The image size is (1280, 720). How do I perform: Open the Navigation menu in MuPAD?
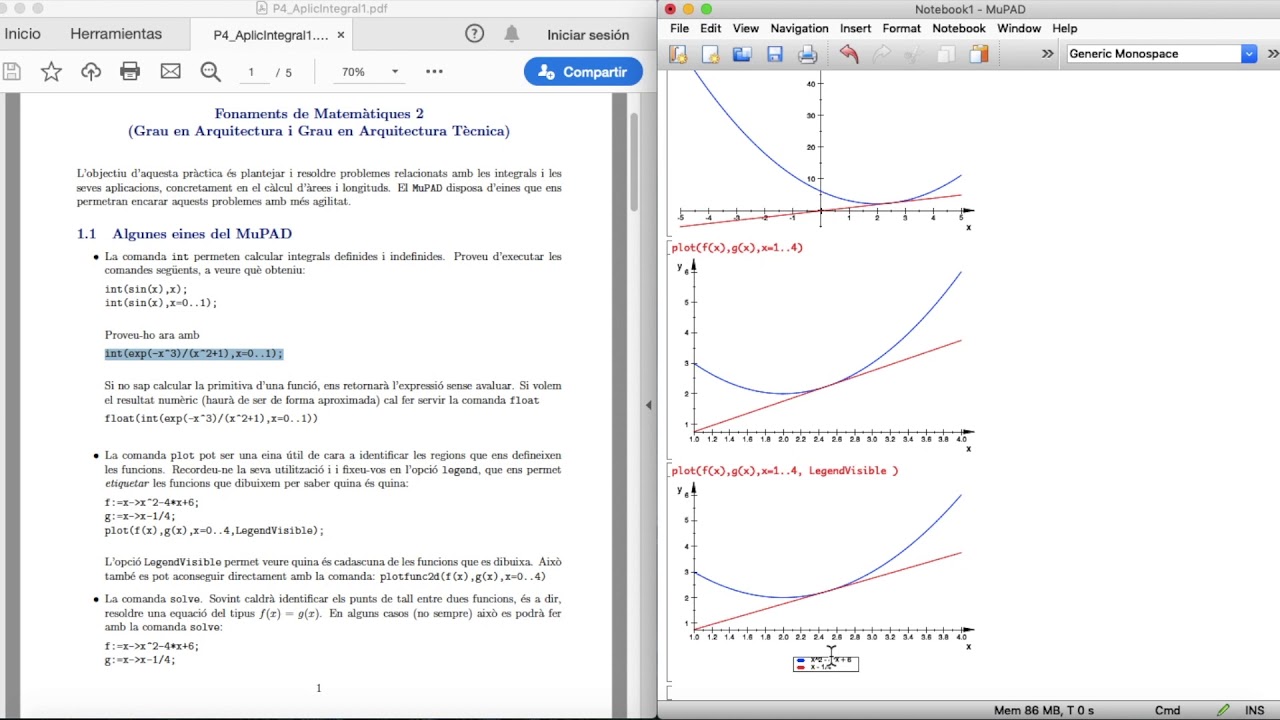(x=799, y=28)
